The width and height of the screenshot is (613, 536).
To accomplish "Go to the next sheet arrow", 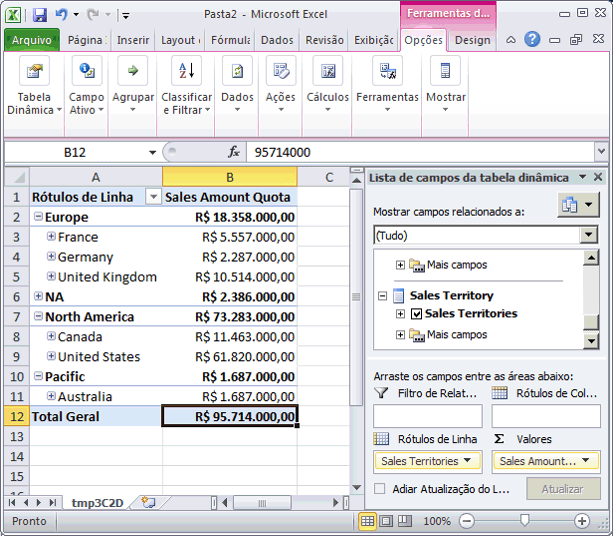I will 39,502.
